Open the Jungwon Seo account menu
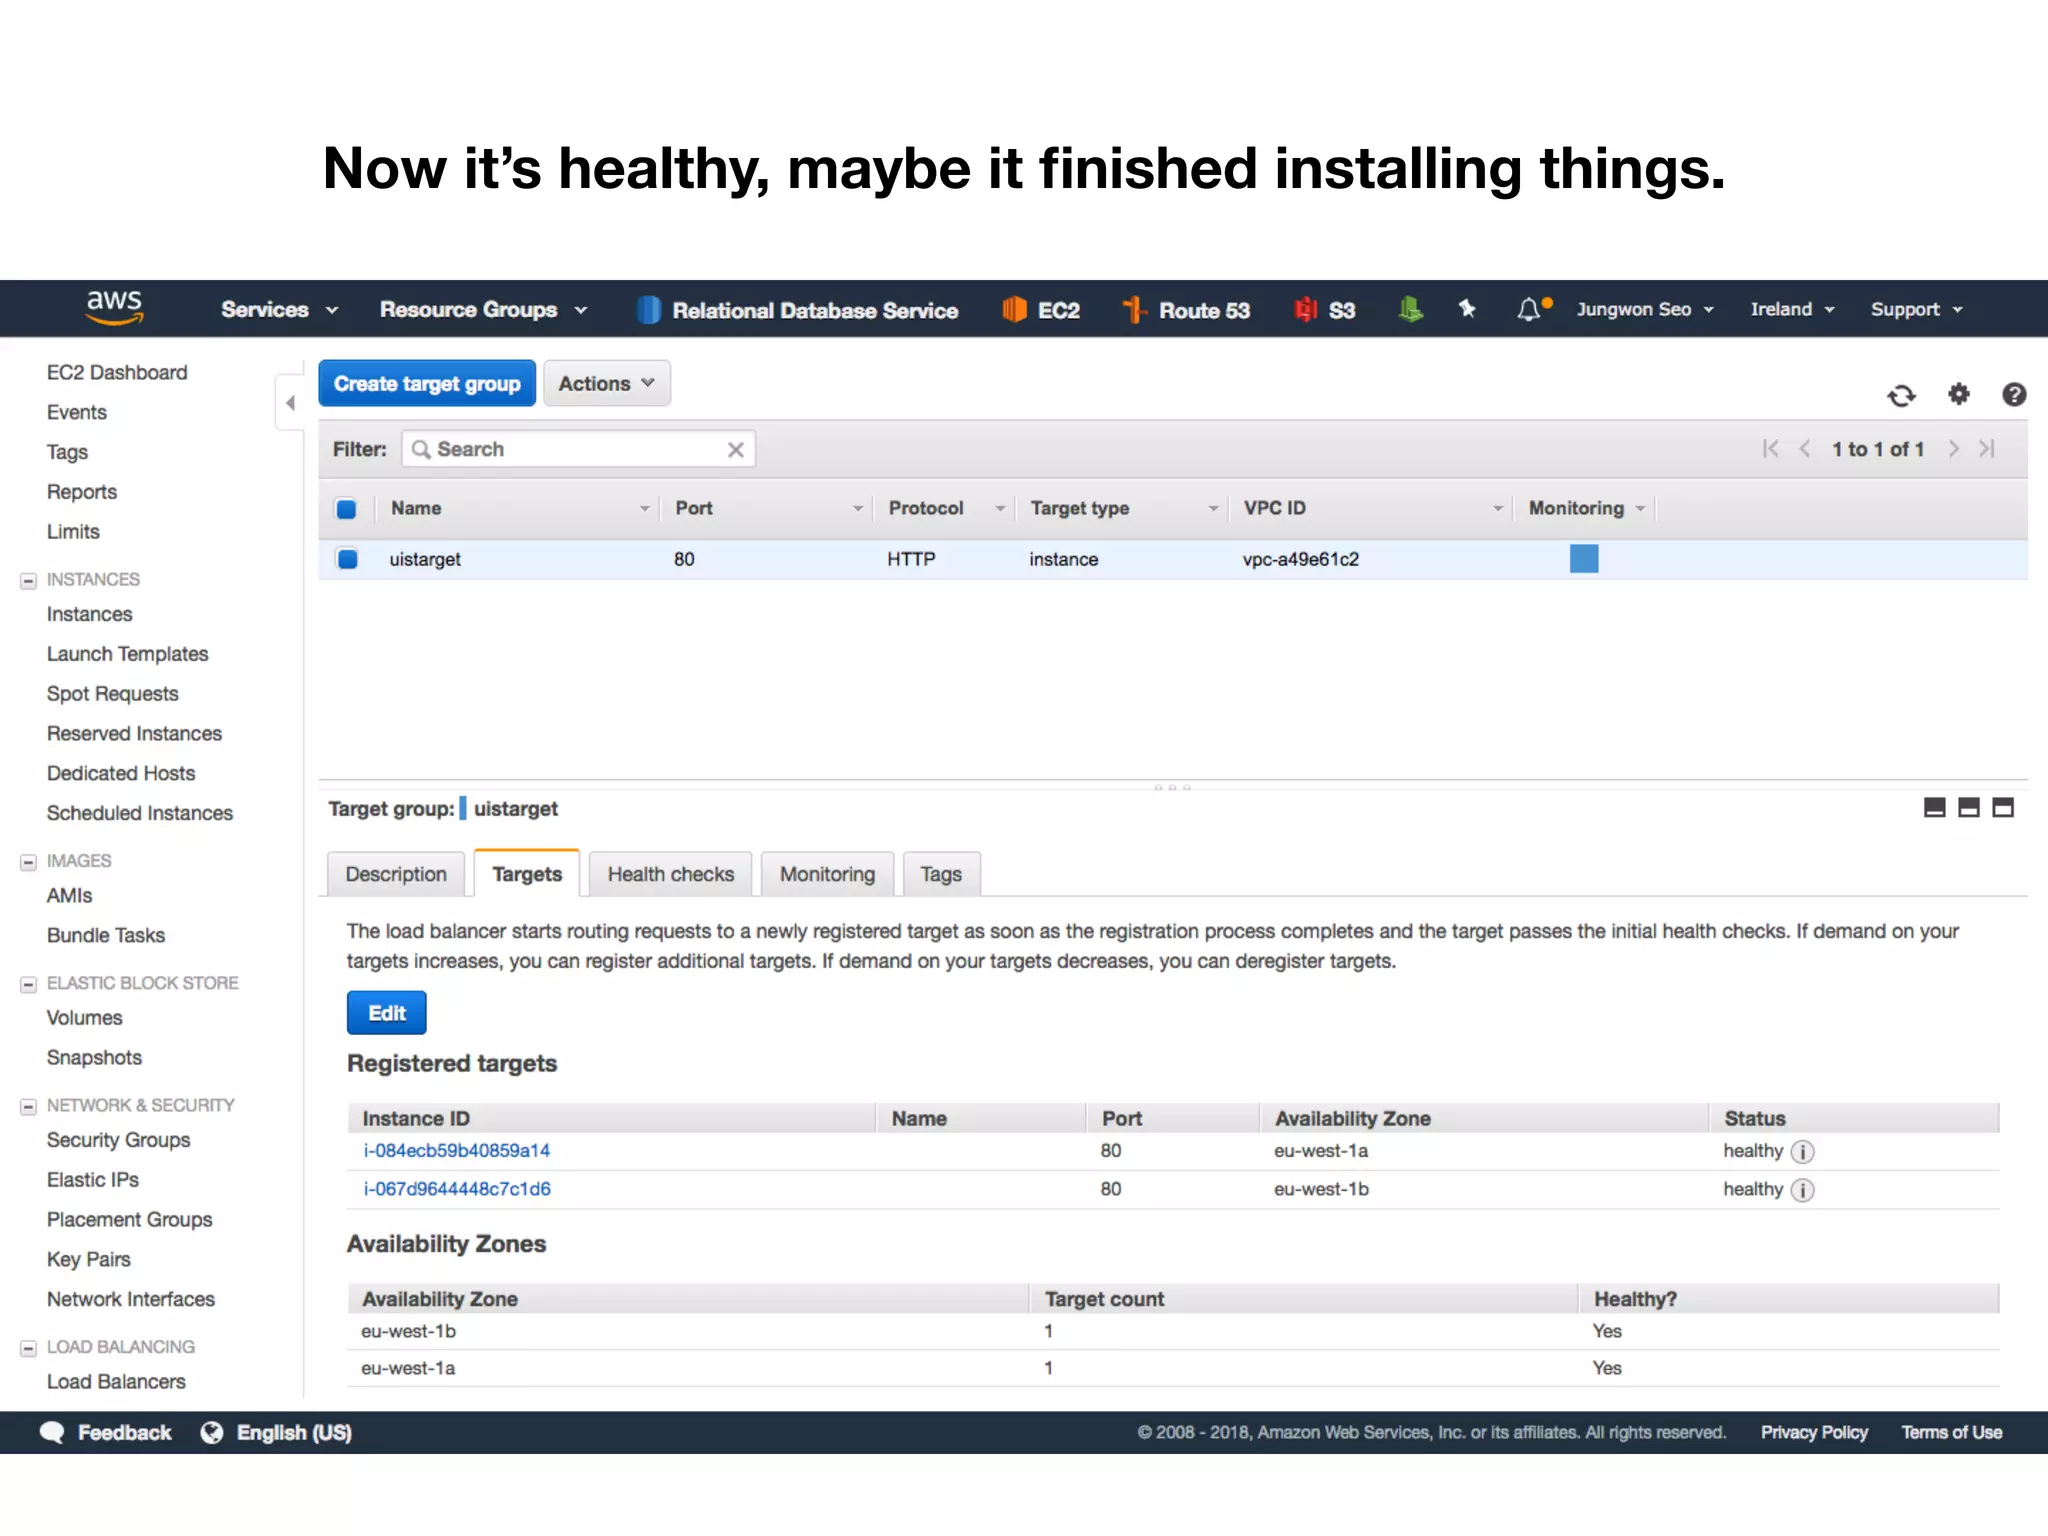 click(1645, 310)
